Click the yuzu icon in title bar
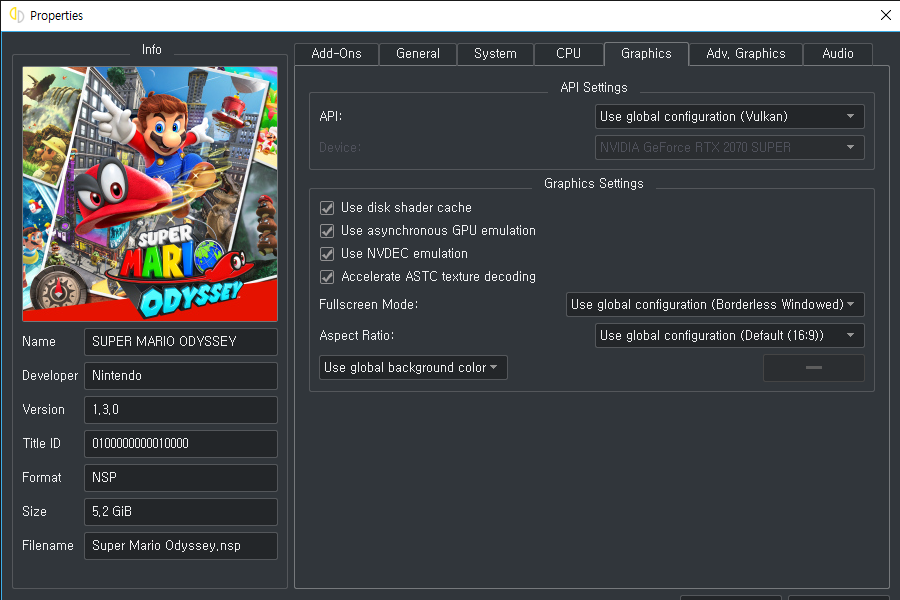 (17, 16)
